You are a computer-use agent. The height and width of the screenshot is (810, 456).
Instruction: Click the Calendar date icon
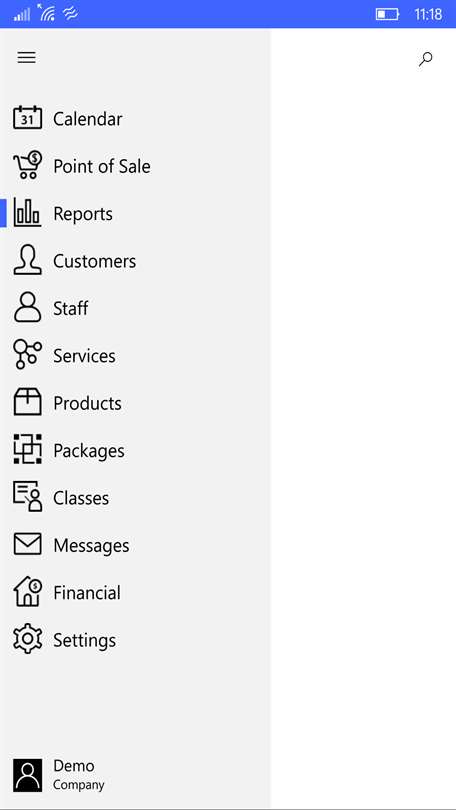(x=27, y=118)
